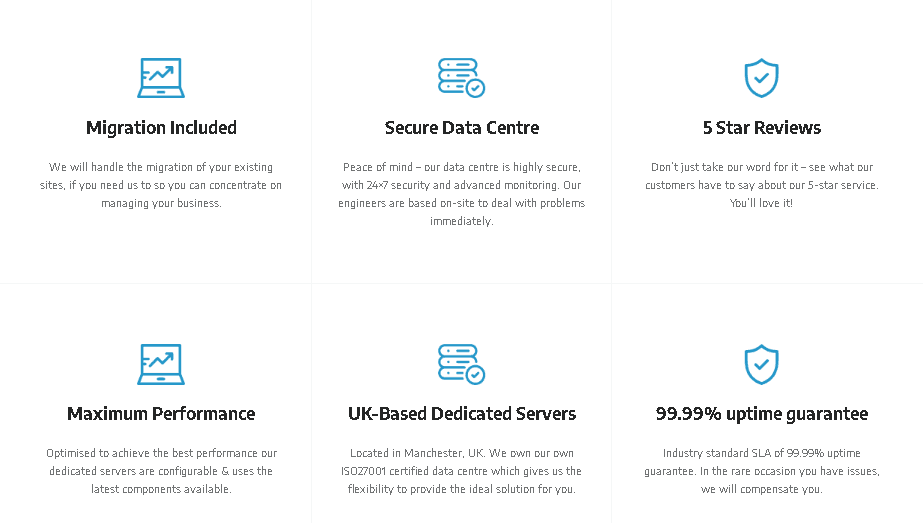
Task: Click the Peace of mind data centre paragraph
Action: [x=462, y=194]
